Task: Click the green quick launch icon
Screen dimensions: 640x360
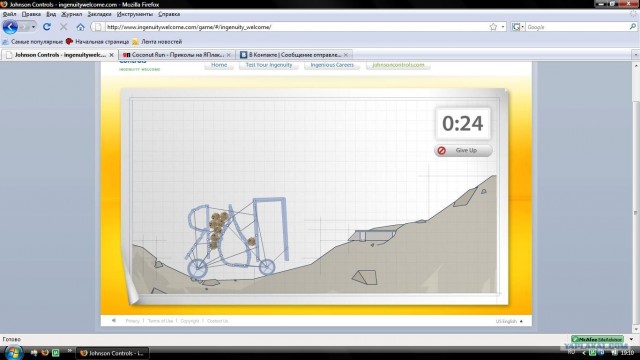Action: click(56, 353)
